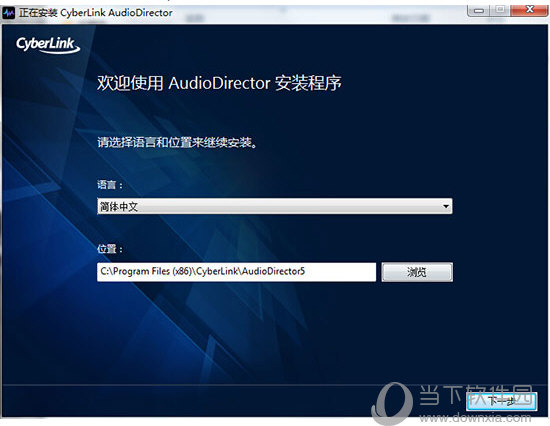Click the 浏览 browse button

(x=417, y=272)
